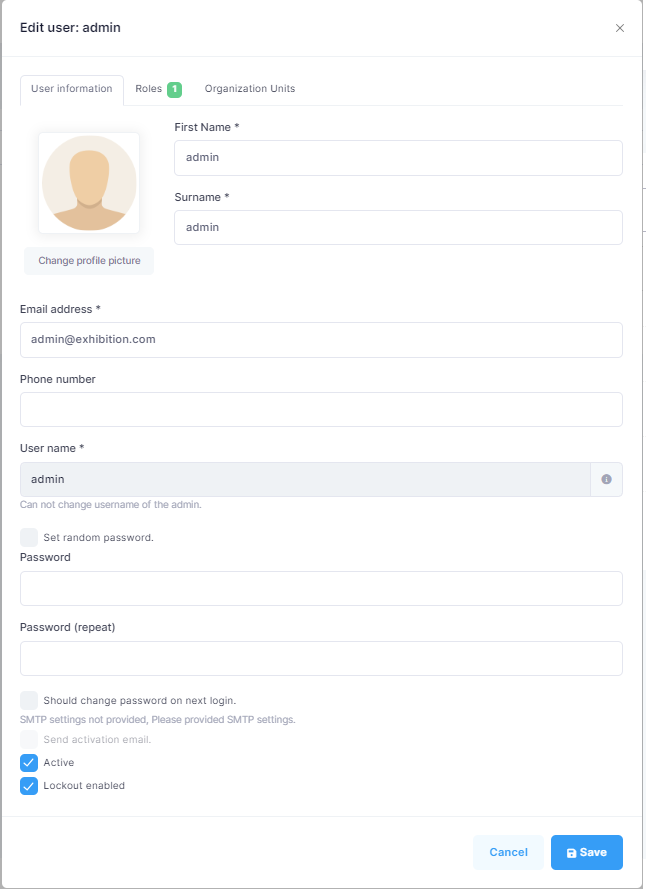Click the username info icon
This screenshot has height=894, width=646.
pos(606,480)
